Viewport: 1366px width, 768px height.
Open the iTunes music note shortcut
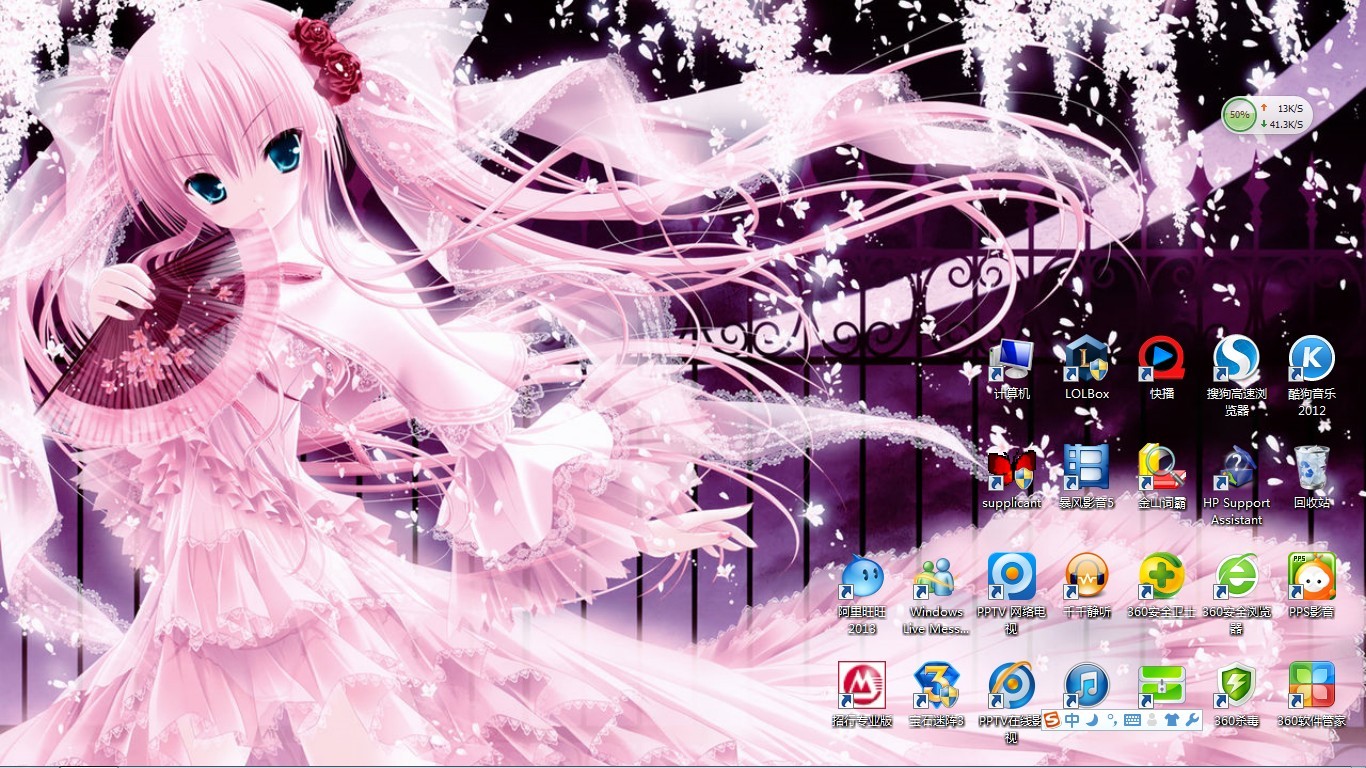1086,685
